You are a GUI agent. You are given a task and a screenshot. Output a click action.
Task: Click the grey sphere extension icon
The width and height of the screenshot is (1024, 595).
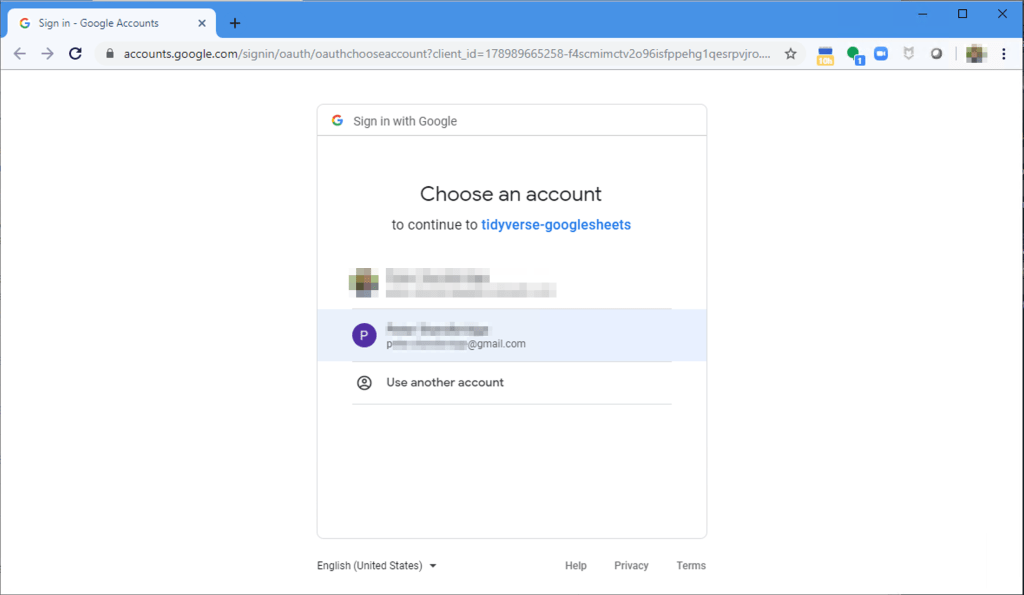tap(937, 54)
